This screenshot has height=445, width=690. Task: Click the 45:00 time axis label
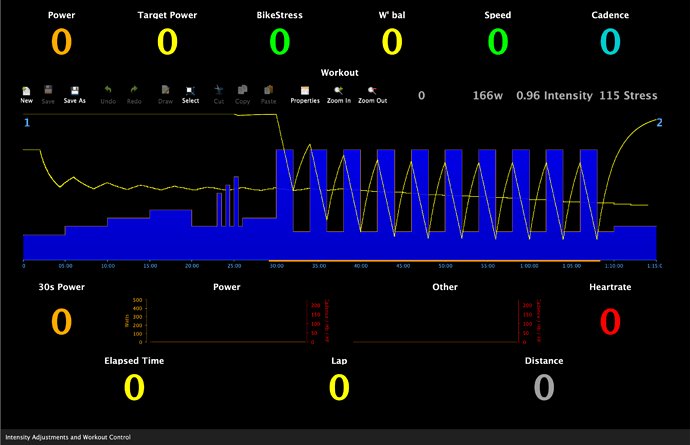tap(403, 266)
